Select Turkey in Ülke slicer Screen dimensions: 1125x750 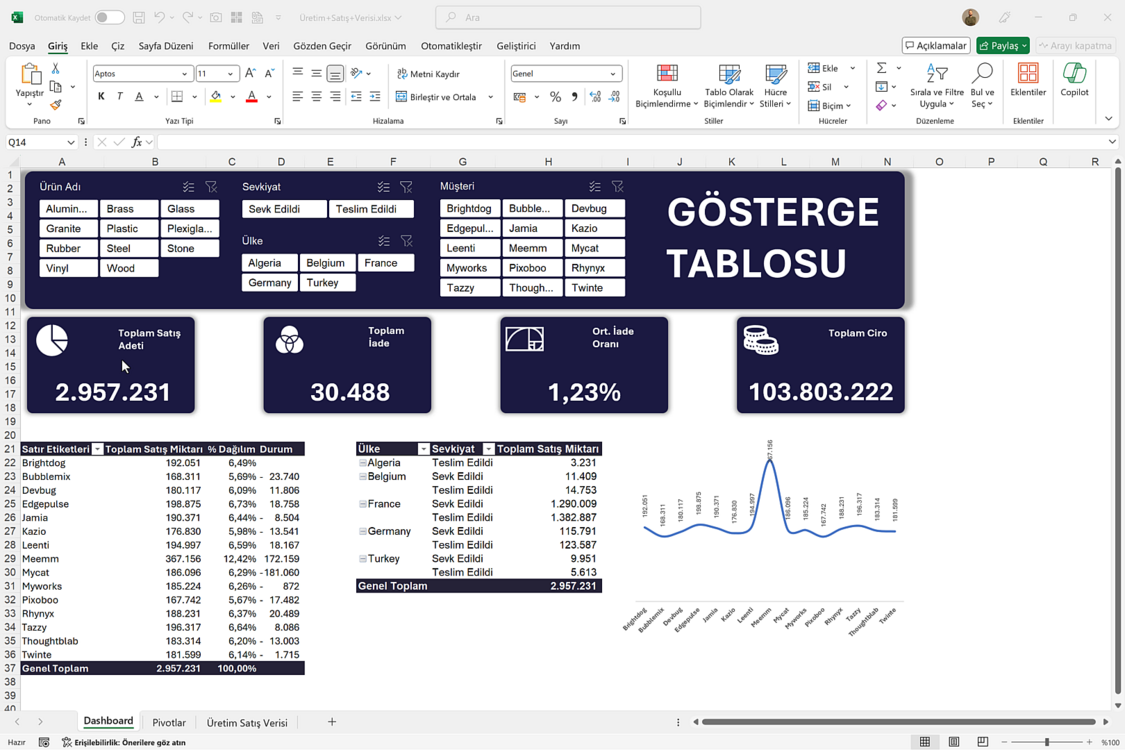[328, 283]
